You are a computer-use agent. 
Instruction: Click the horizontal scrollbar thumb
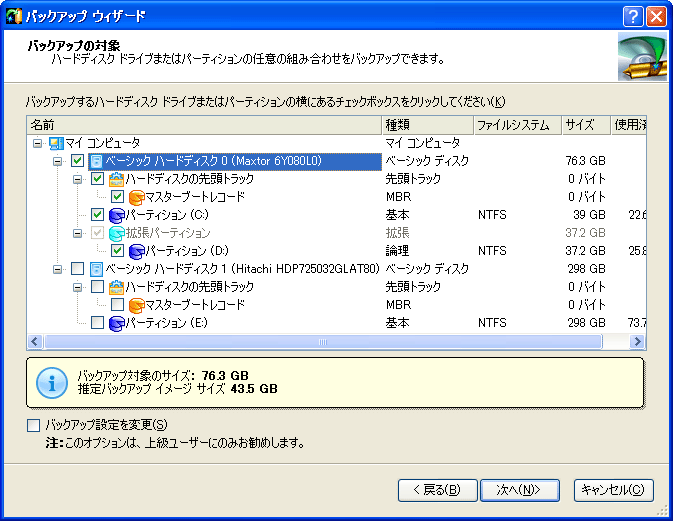tap(323, 342)
